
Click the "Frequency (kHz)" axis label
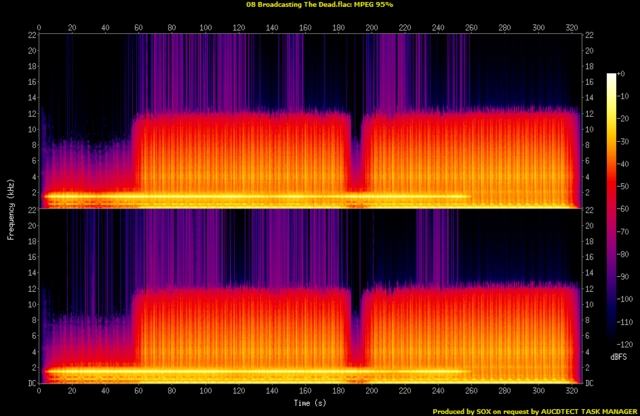(9, 208)
